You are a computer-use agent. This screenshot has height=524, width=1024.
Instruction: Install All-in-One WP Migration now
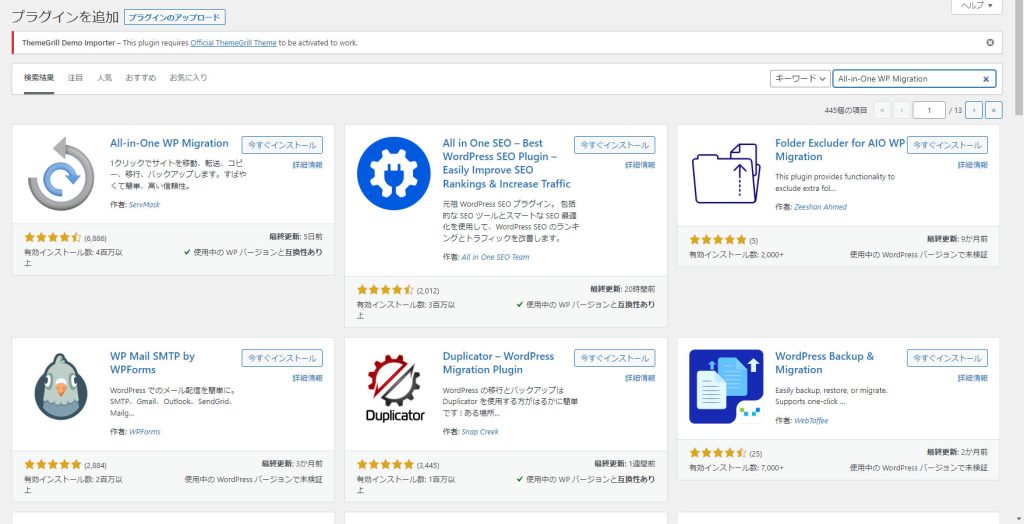click(282, 145)
